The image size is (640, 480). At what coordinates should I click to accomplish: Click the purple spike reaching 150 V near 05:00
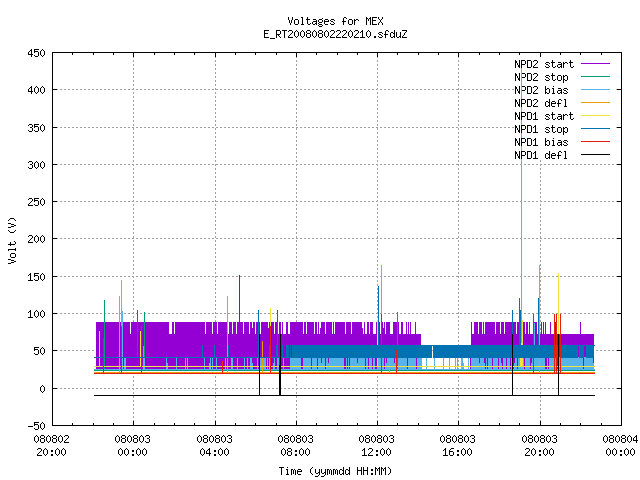pos(240,298)
